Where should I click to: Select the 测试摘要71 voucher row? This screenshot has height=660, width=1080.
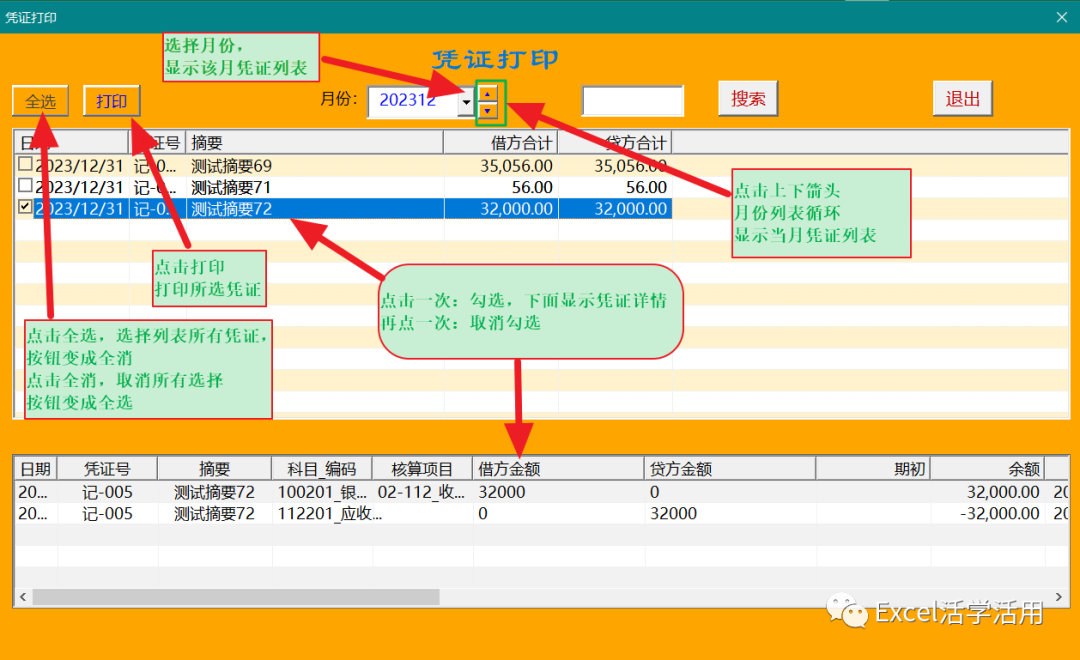pos(250,188)
